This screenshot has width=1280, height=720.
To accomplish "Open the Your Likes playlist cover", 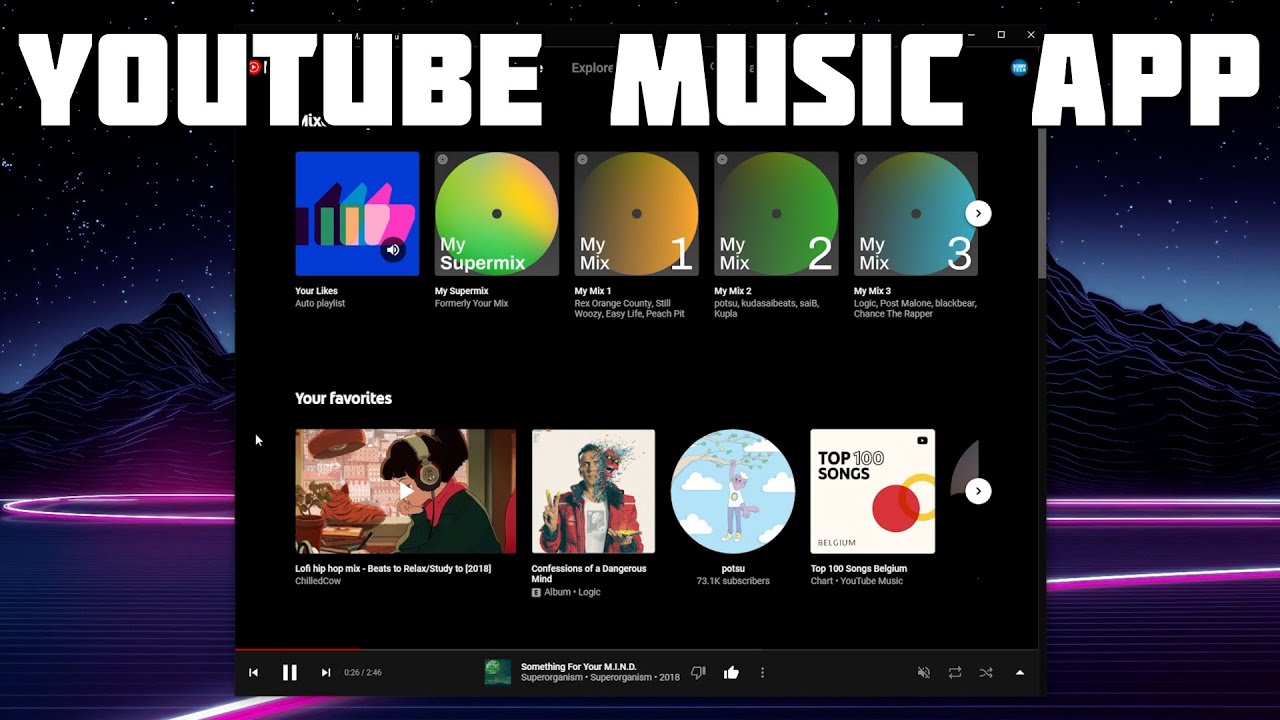I will (357, 214).
